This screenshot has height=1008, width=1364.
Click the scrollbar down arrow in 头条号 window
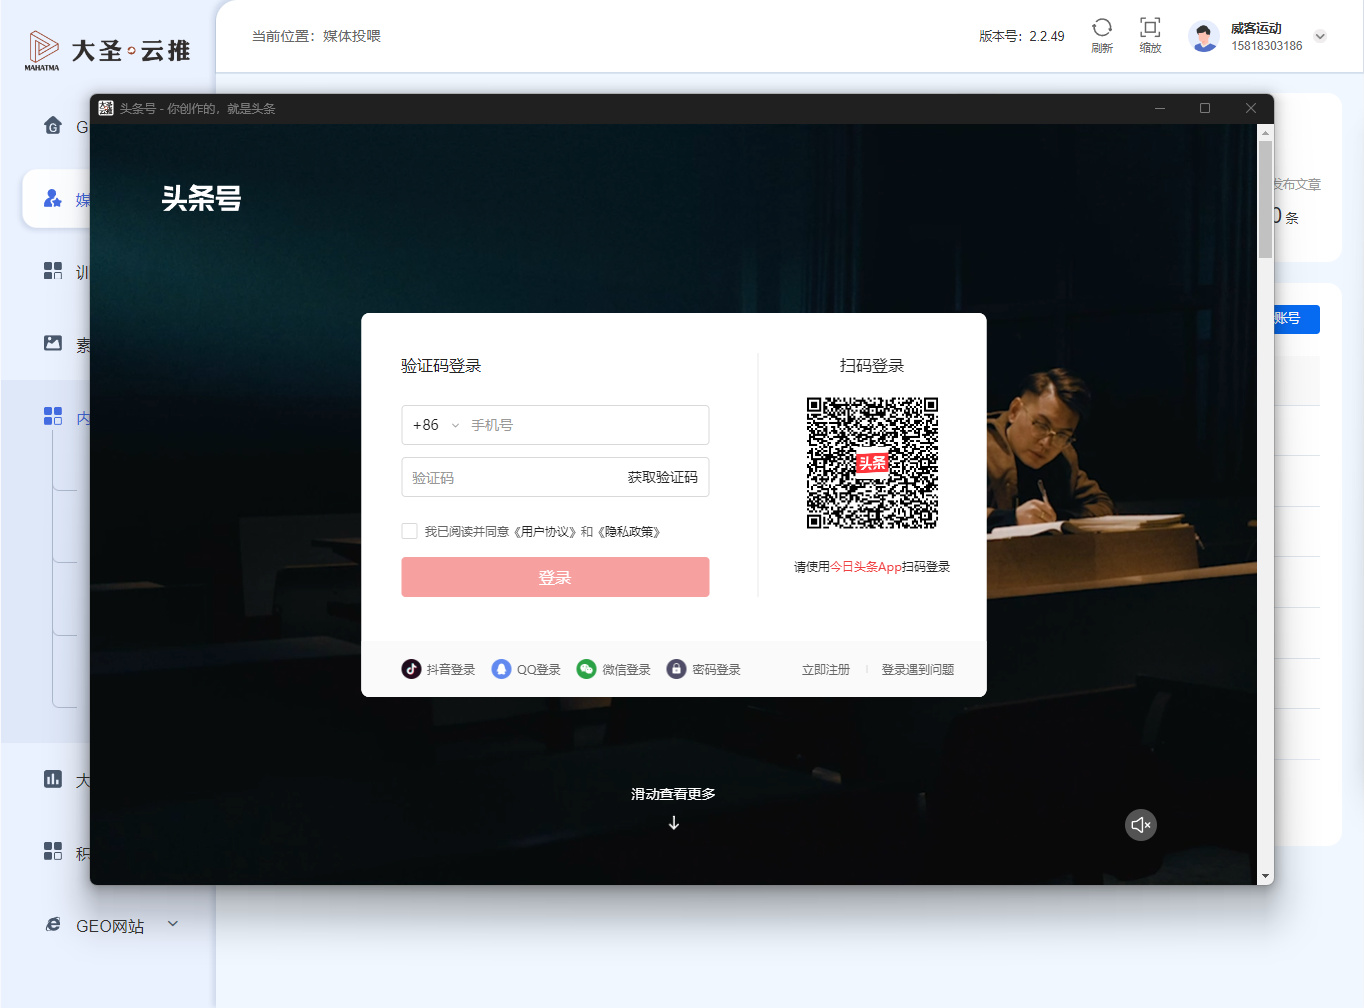pyautogui.click(x=1266, y=876)
